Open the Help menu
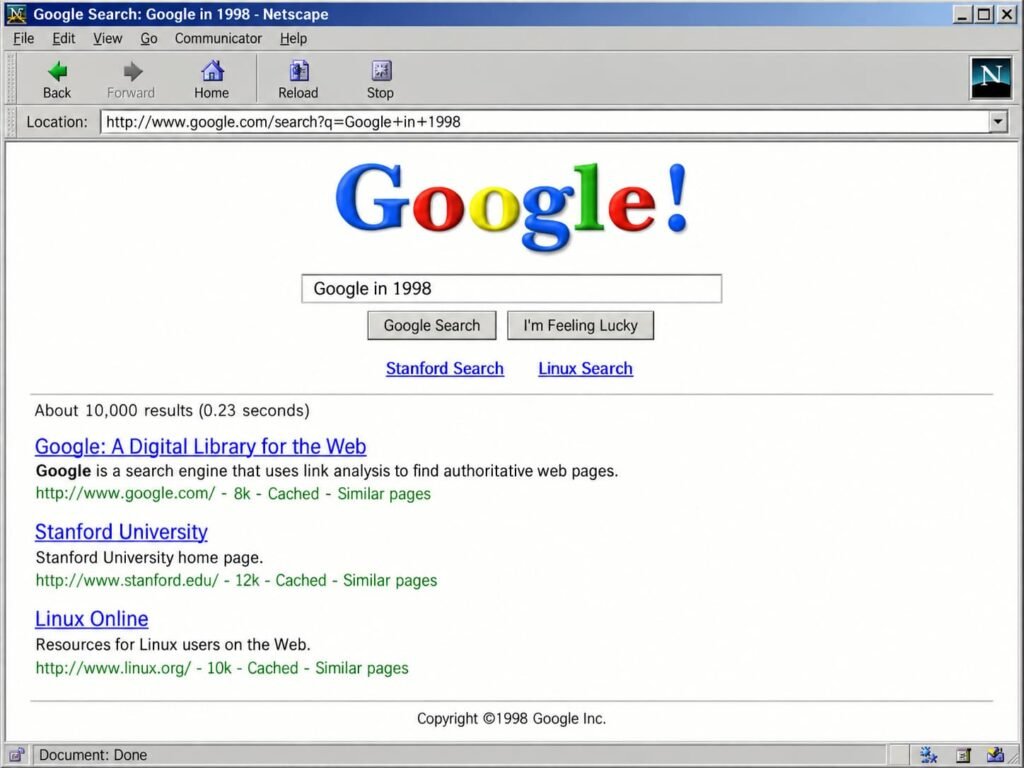The height and width of the screenshot is (768, 1024). [x=293, y=39]
